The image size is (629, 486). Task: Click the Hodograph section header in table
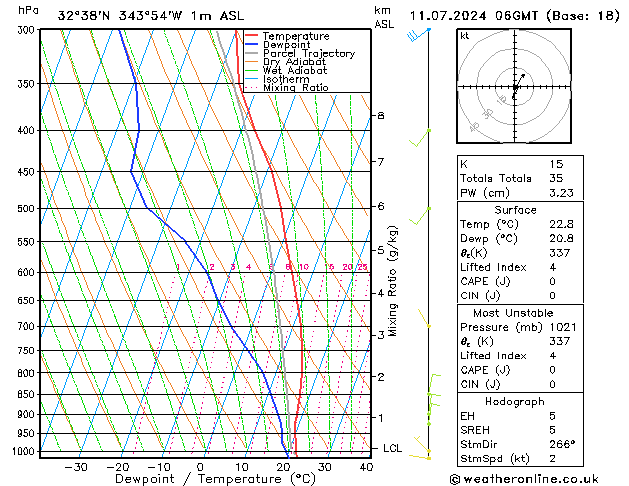click(517, 401)
